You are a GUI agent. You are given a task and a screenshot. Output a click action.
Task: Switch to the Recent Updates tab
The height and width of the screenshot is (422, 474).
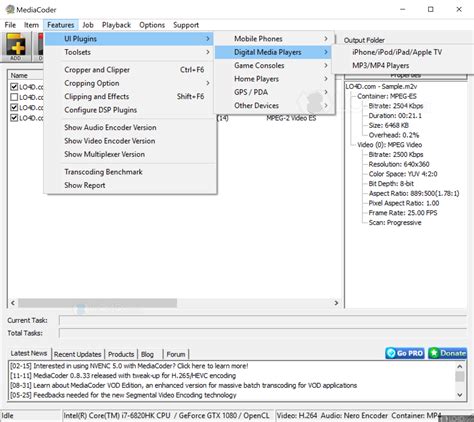(77, 354)
